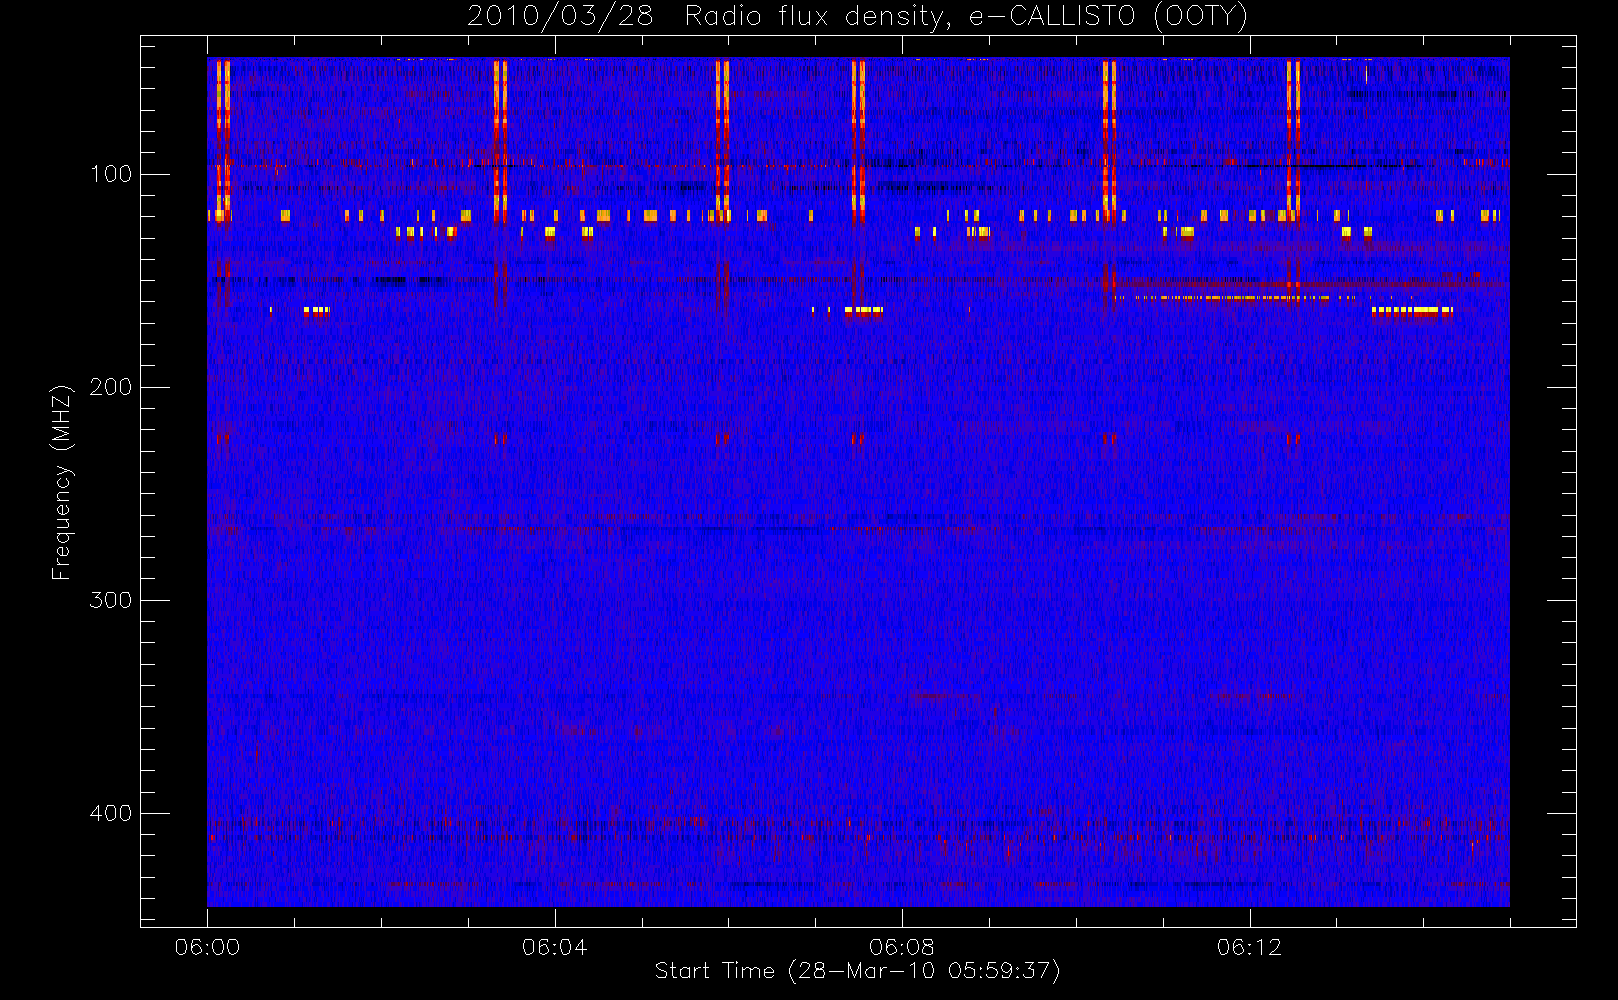Click the '200' frequency axis label
The width and height of the screenshot is (1618, 1000).
[110, 387]
